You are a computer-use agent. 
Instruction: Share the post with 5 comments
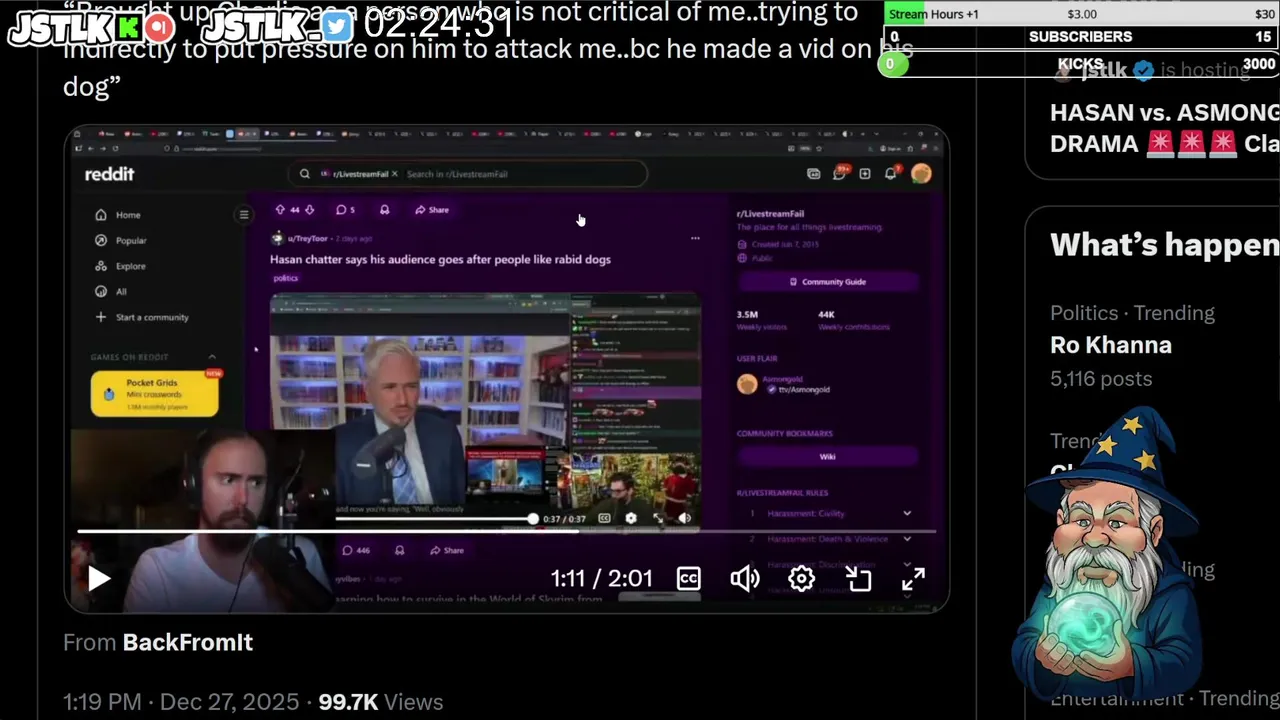[x=433, y=210]
